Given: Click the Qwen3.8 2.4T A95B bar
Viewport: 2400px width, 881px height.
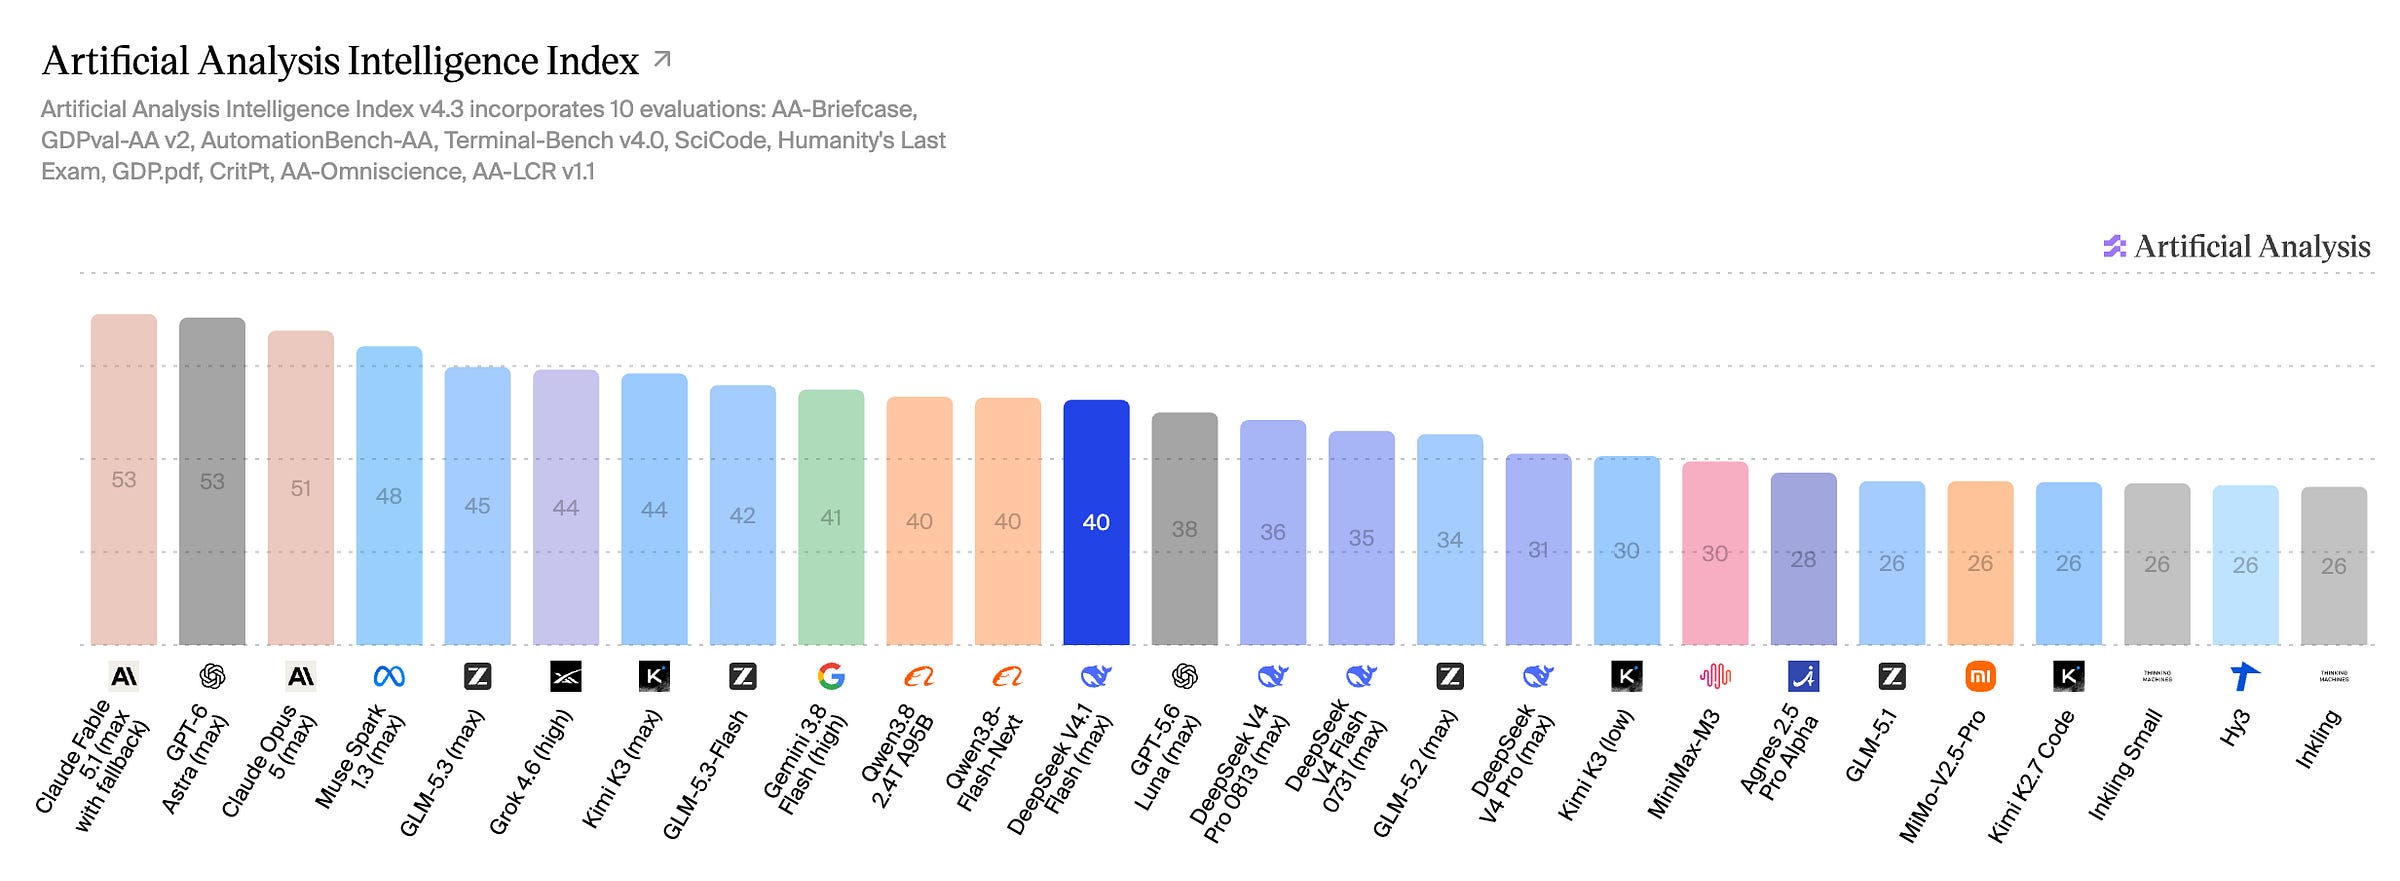Looking at the screenshot, I should [x=919, y=521].
